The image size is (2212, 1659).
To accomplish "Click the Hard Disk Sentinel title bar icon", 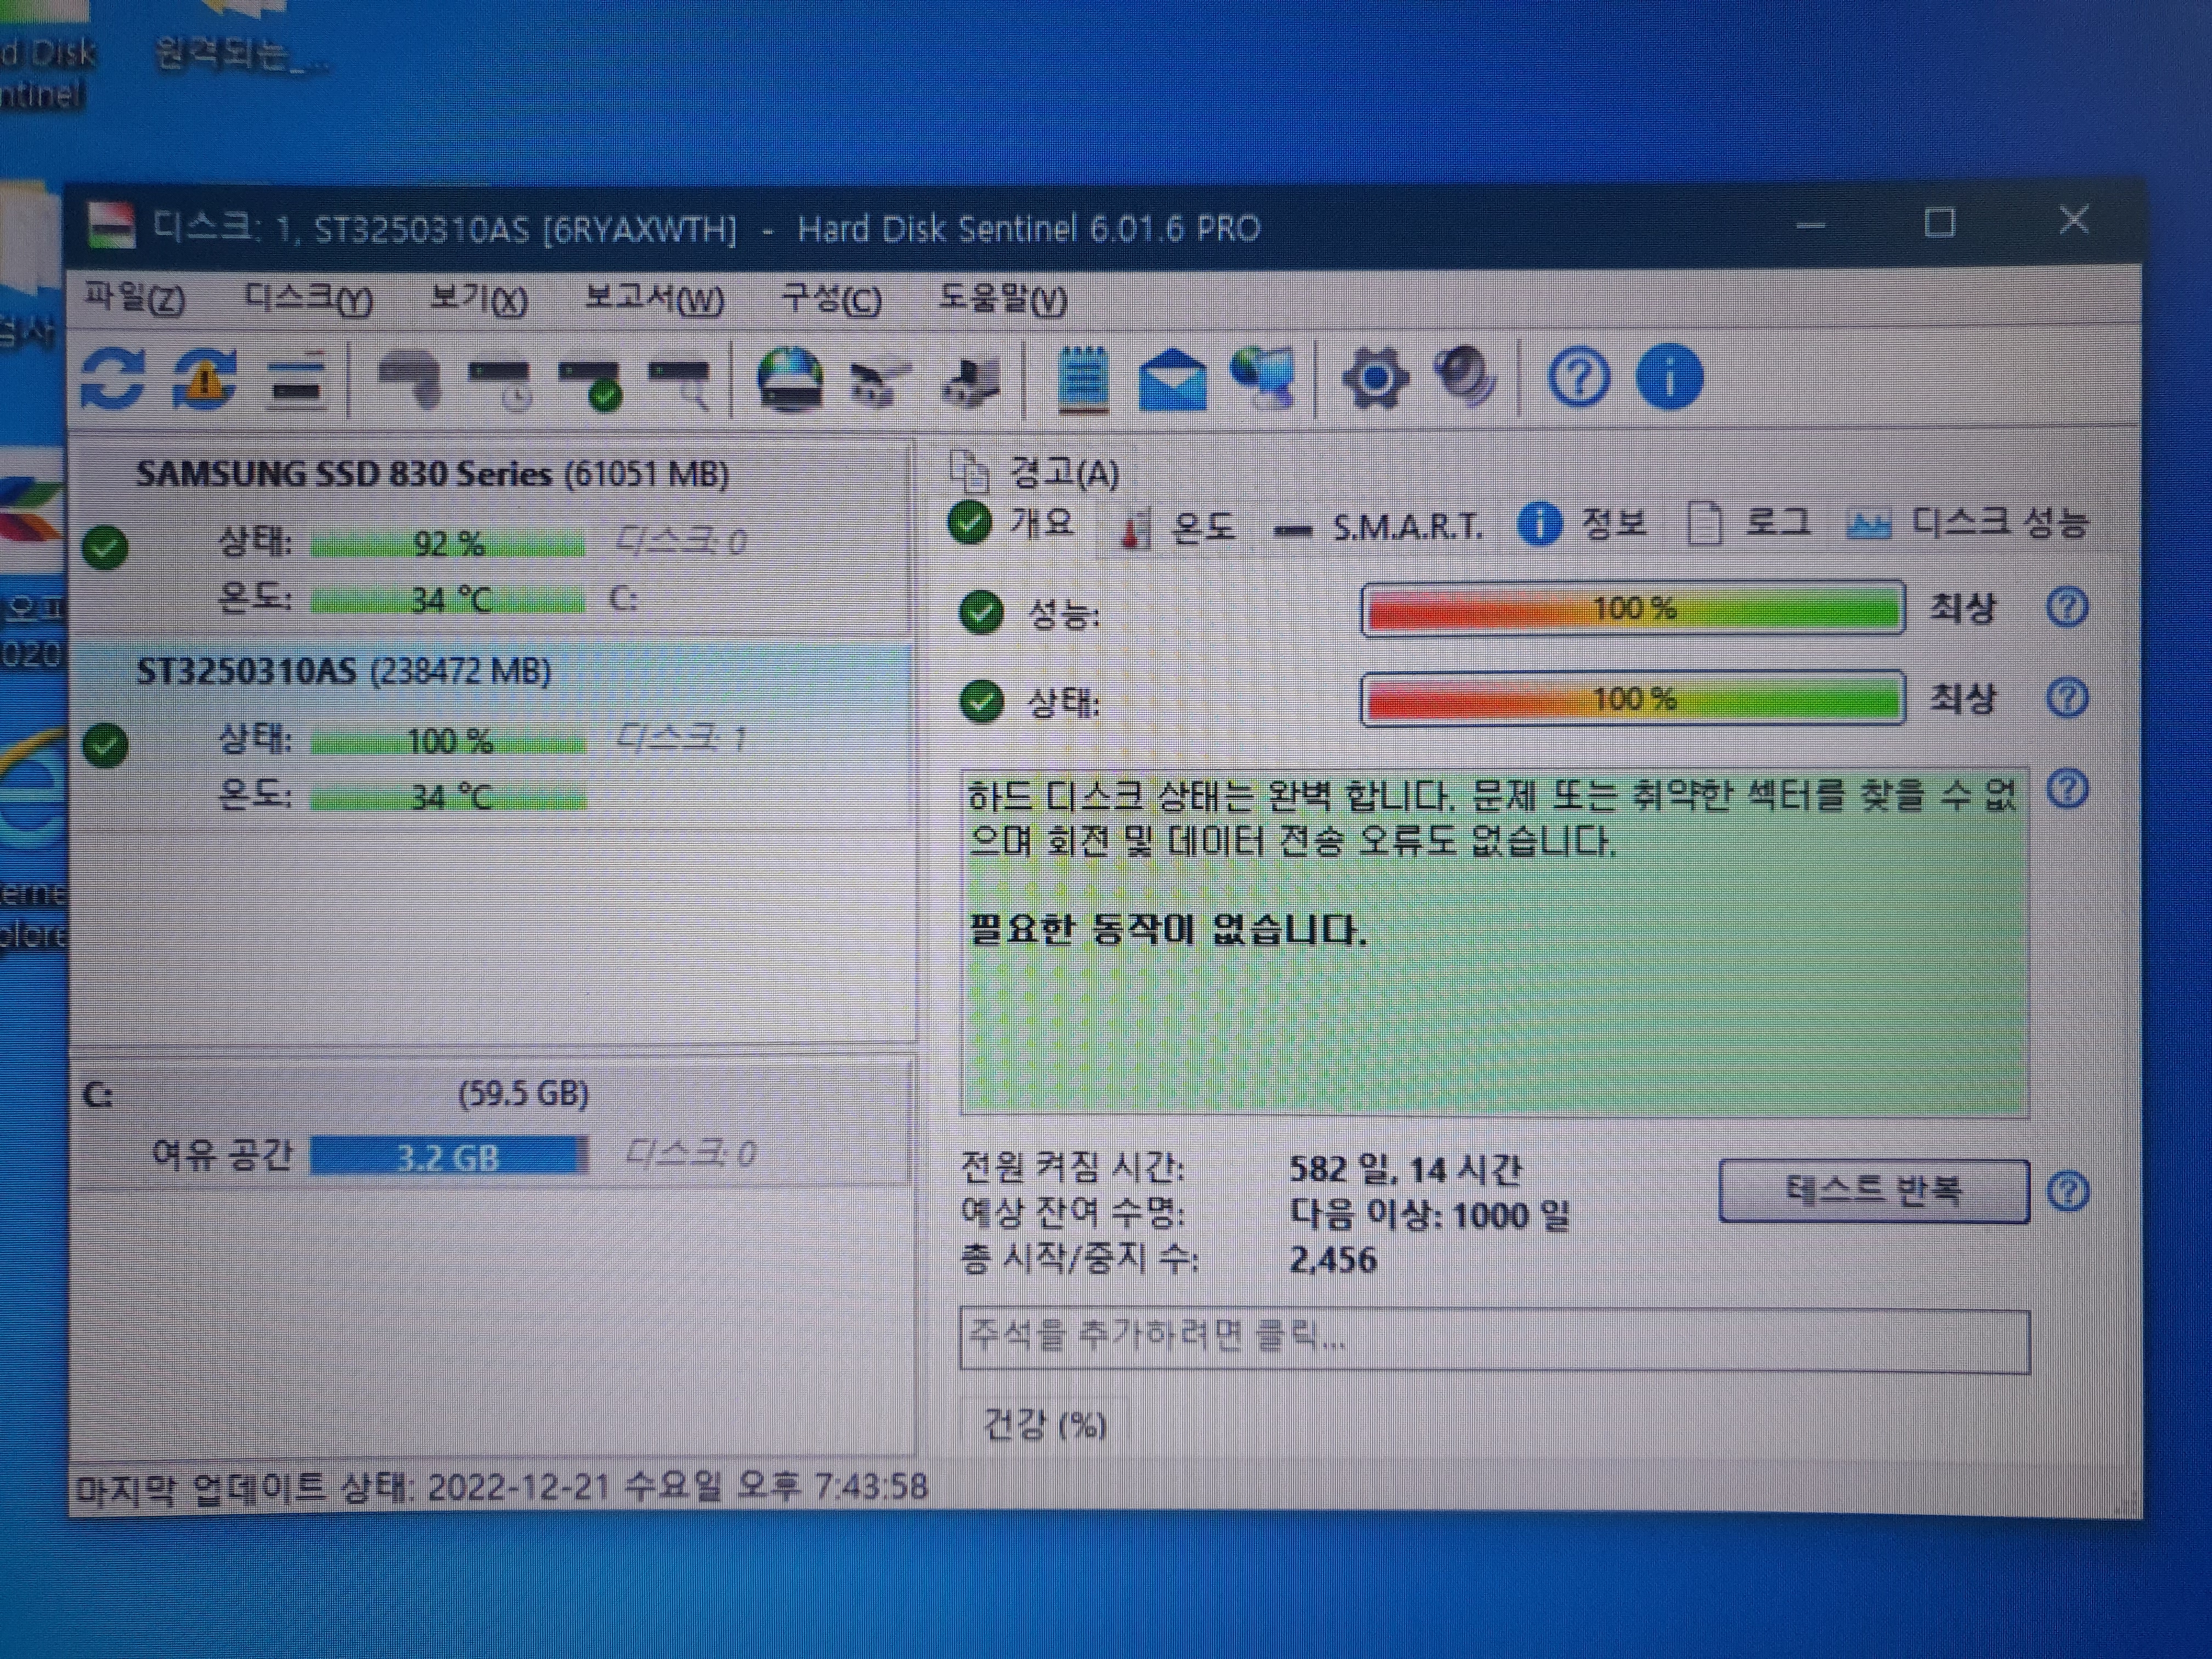I will (x=110, y=227).
